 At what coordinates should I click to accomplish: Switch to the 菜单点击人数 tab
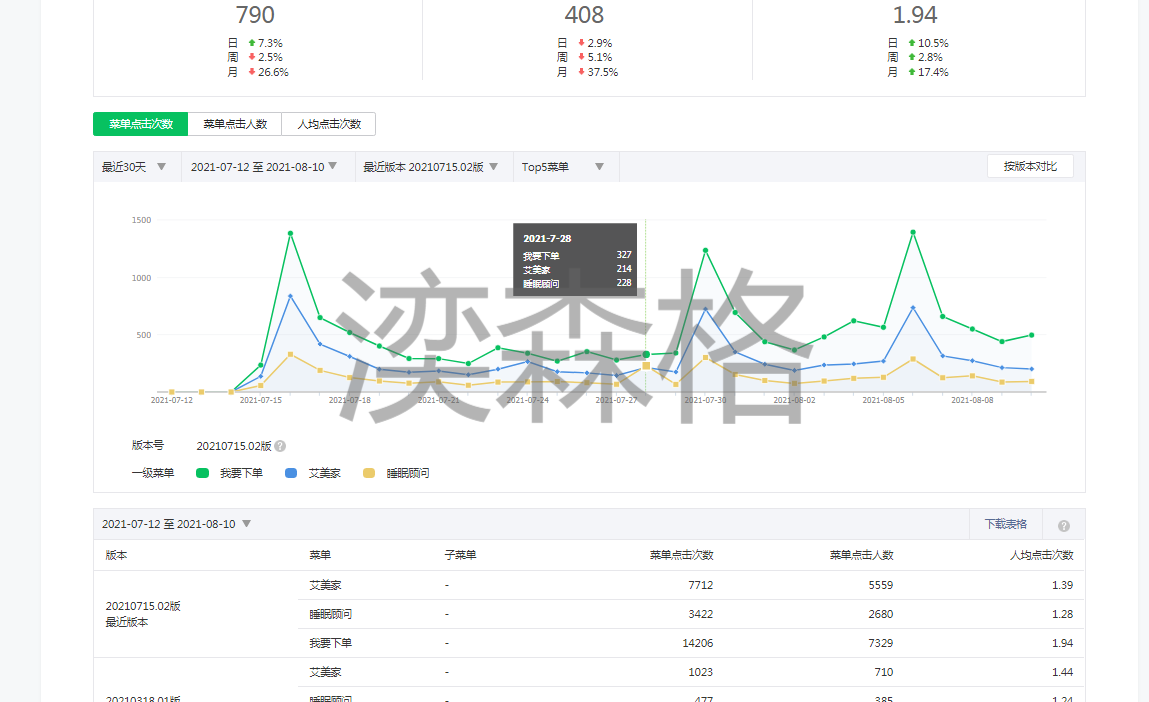pos(235,124)
